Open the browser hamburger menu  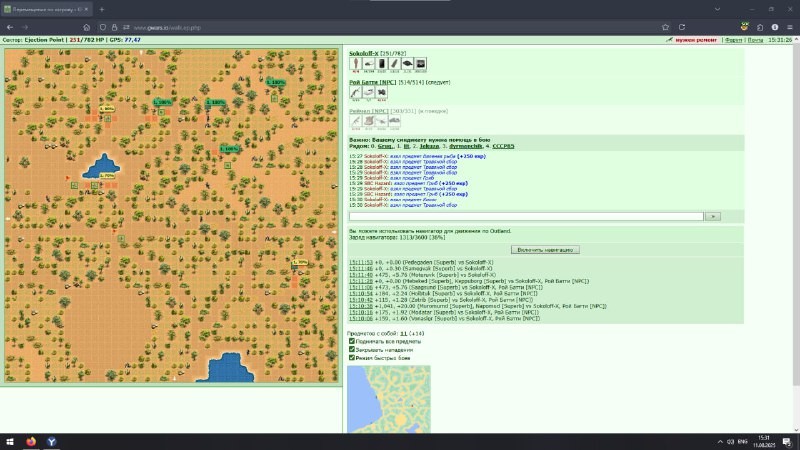point(789,27)
